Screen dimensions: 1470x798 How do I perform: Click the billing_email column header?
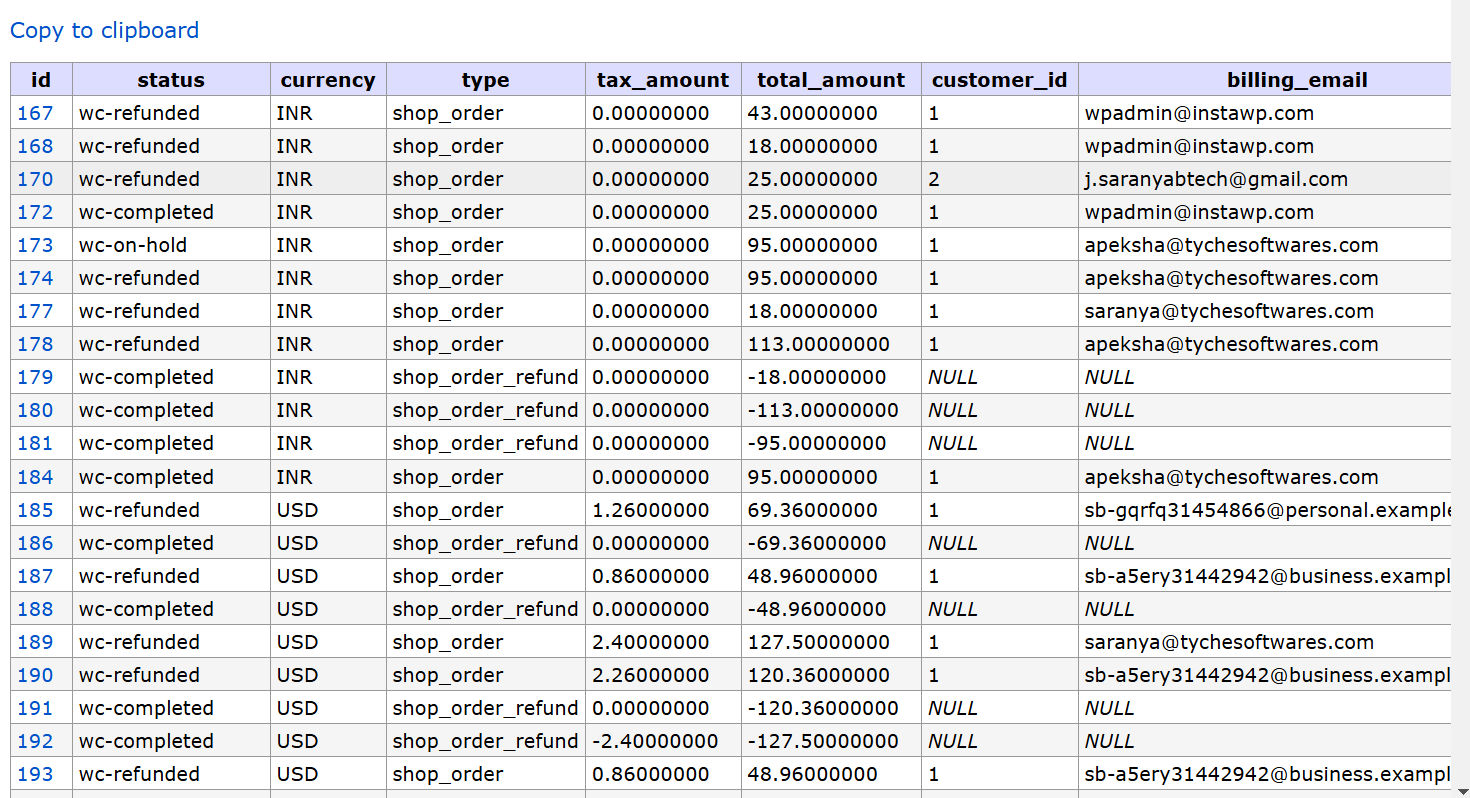click(1296, 80)
